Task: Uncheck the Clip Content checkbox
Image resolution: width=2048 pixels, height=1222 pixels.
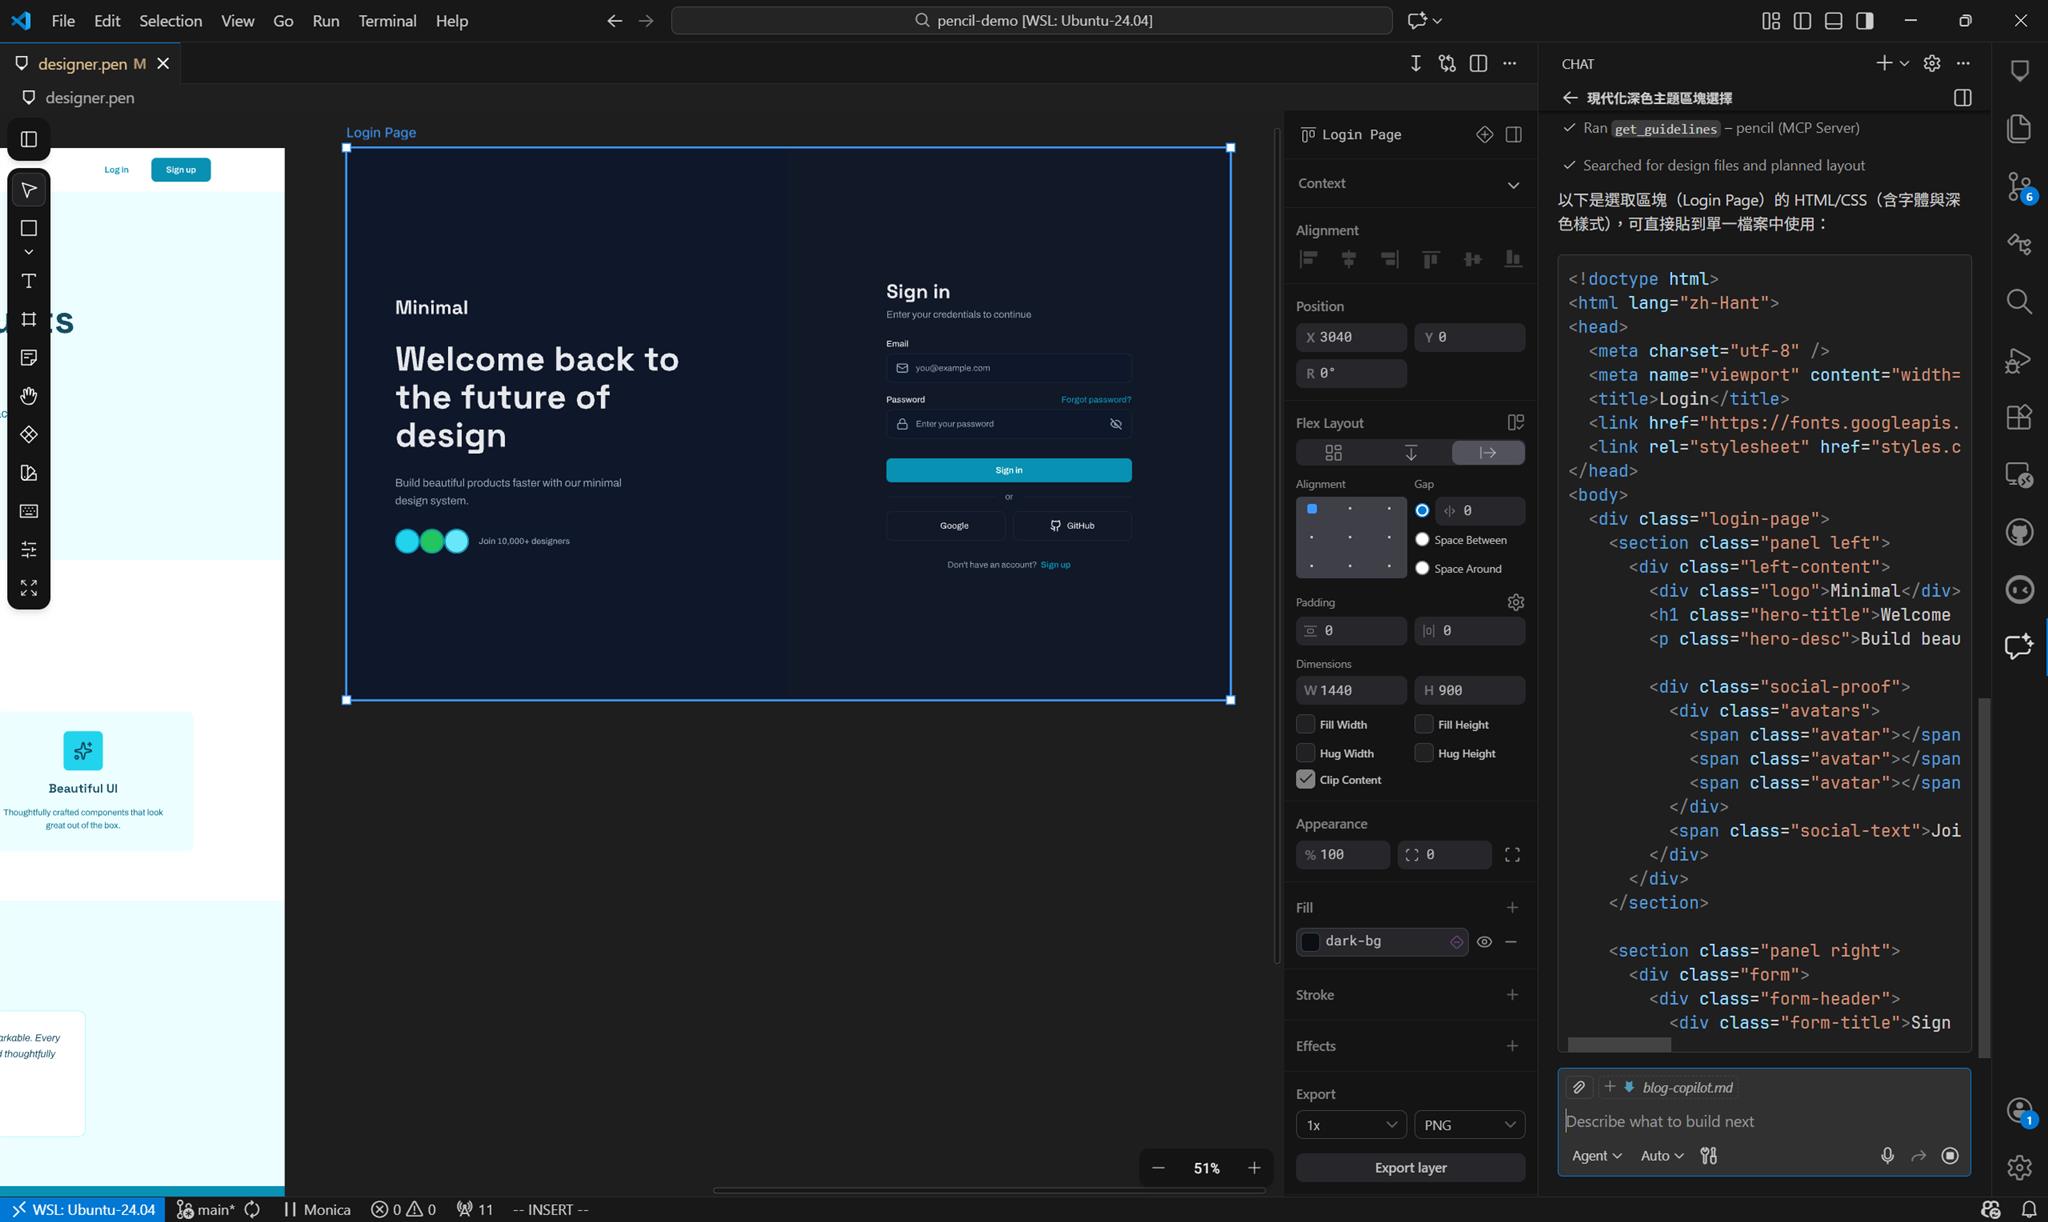Action: click(x=1305, y=780)
